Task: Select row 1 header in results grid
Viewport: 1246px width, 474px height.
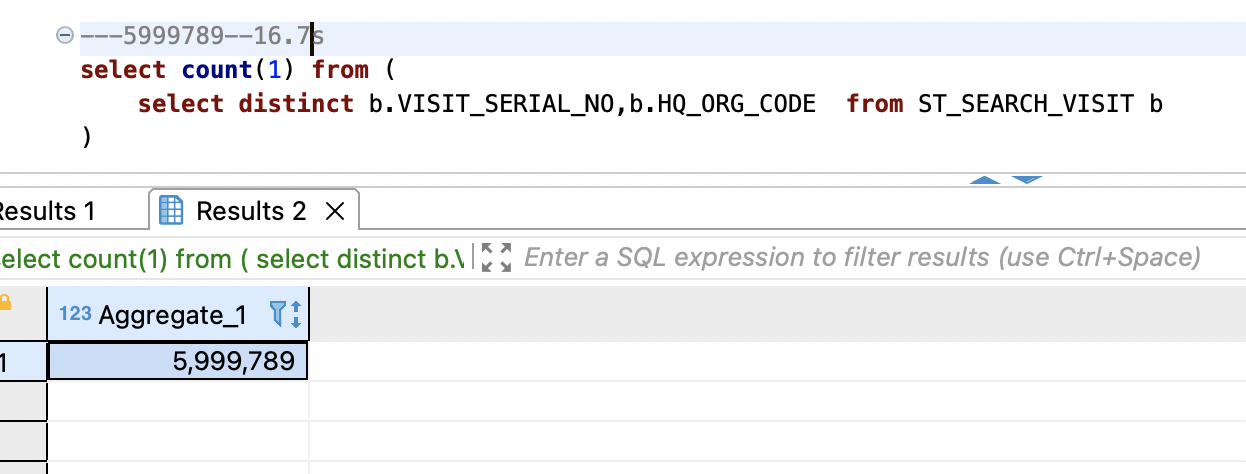Action: click(20, 361)
